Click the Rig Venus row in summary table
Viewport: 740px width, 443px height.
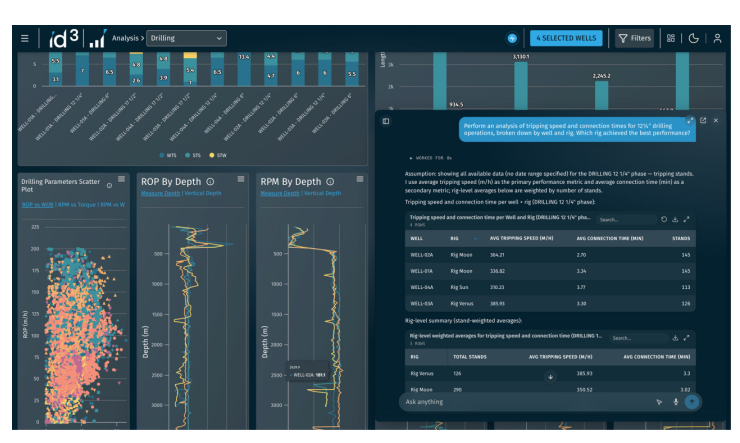[550, 374]
